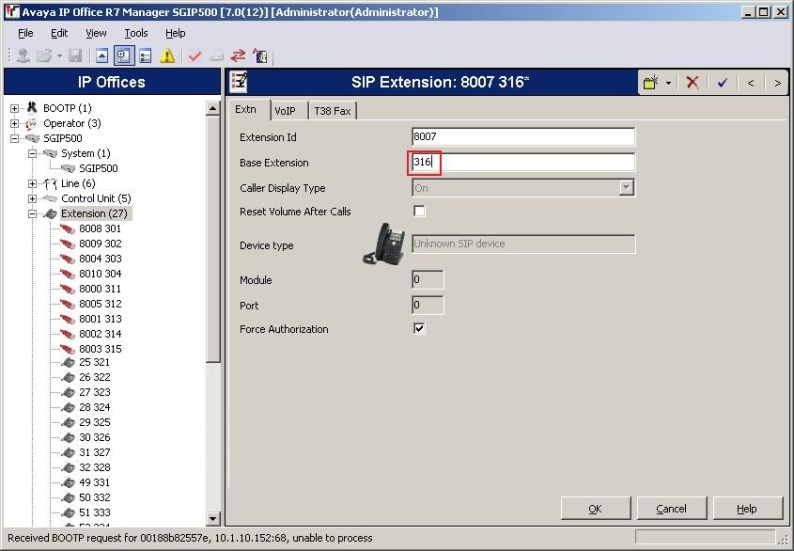This screenshot has width=794, height=551.
Task: Click the yellow warning triangle toolbar icon
Action: [x=167, y=56]
